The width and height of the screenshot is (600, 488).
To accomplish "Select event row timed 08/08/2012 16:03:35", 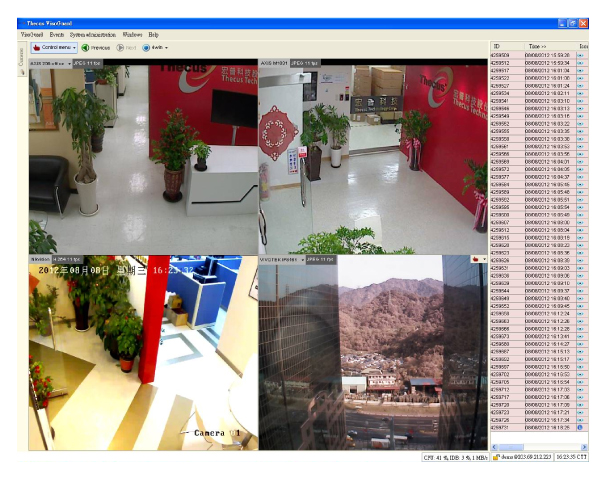I will click(x=539, y=131).
